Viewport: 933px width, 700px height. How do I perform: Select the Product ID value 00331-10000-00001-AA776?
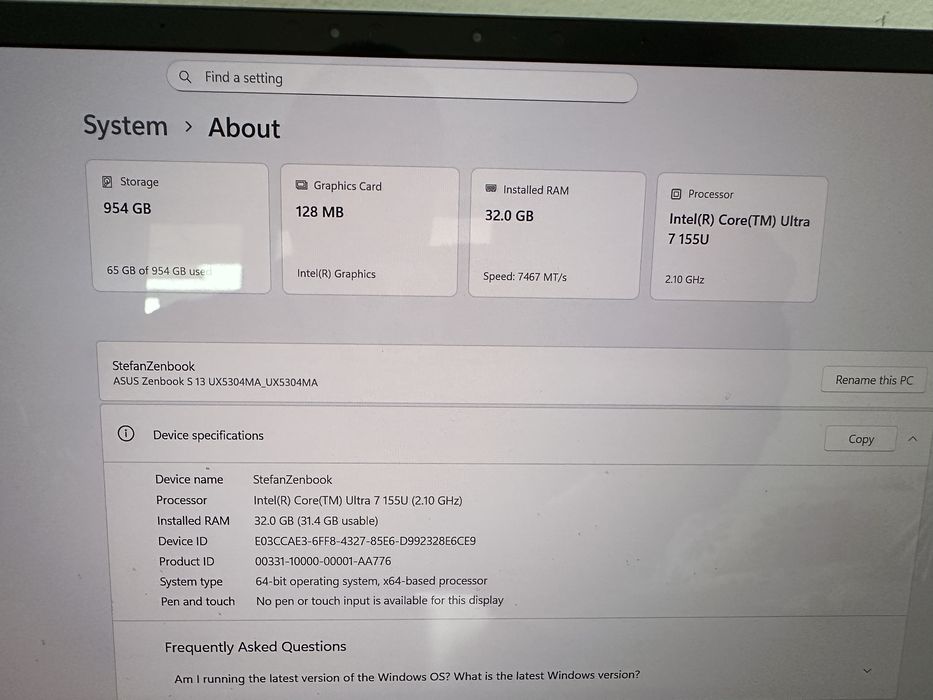[323, 561]
